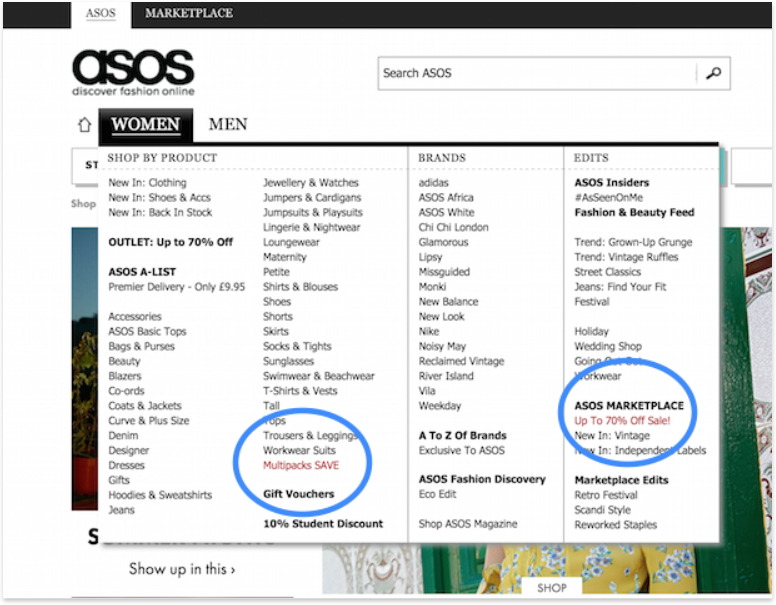The width and height of the screenshot is (776, 605).
Task: Open New In: Back In Stock
Action: (x=160, y=212)
